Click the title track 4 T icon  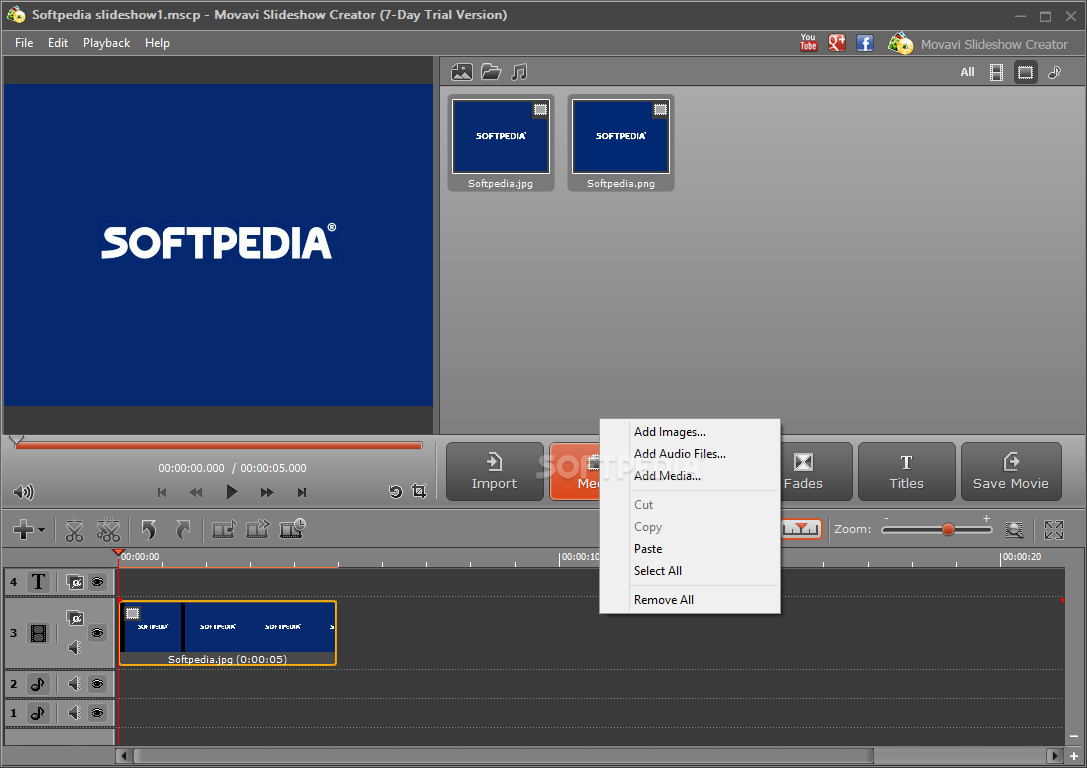[38, 582]
